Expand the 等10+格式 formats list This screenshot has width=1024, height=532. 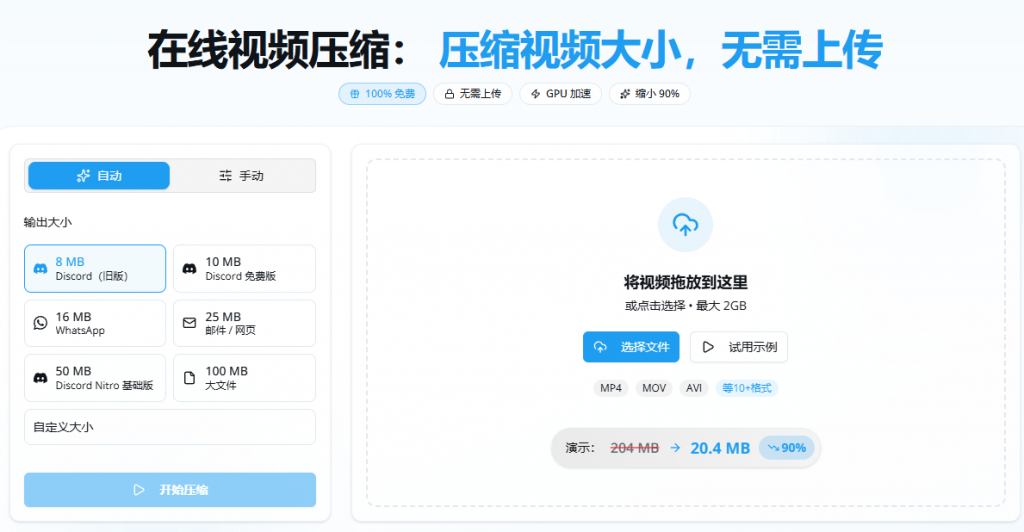(746, 388)
